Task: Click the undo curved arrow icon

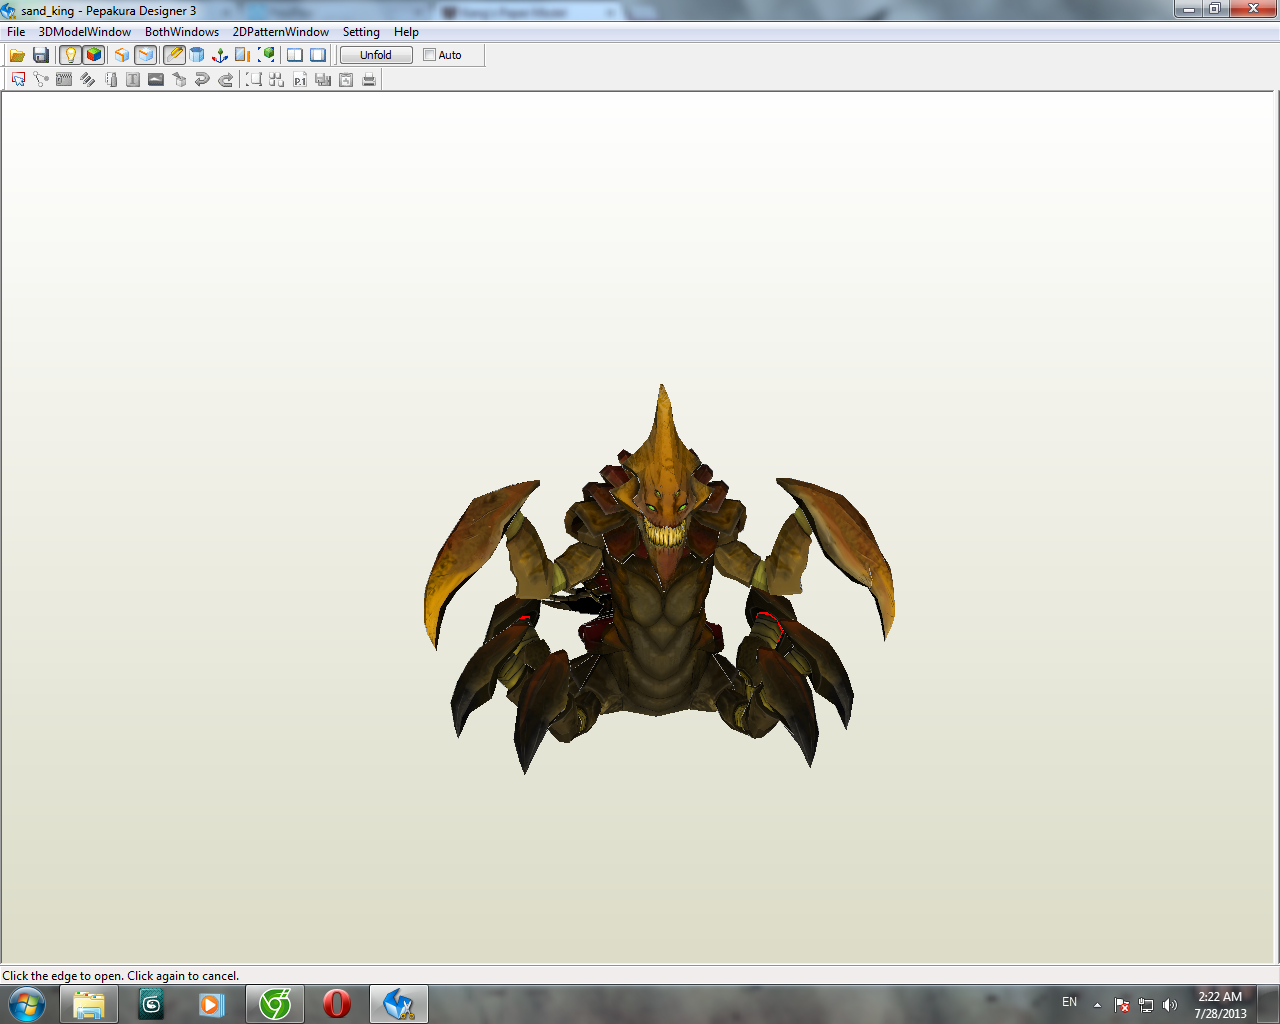Action: click(202, 80)
